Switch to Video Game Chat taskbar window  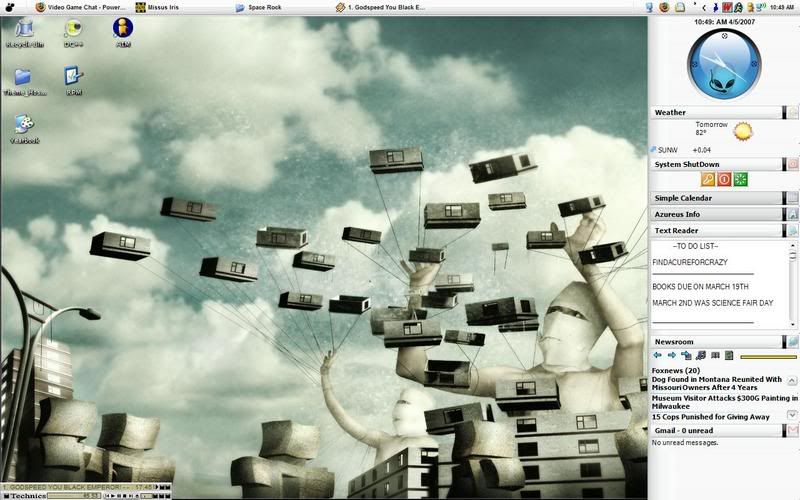click(80, 7)
